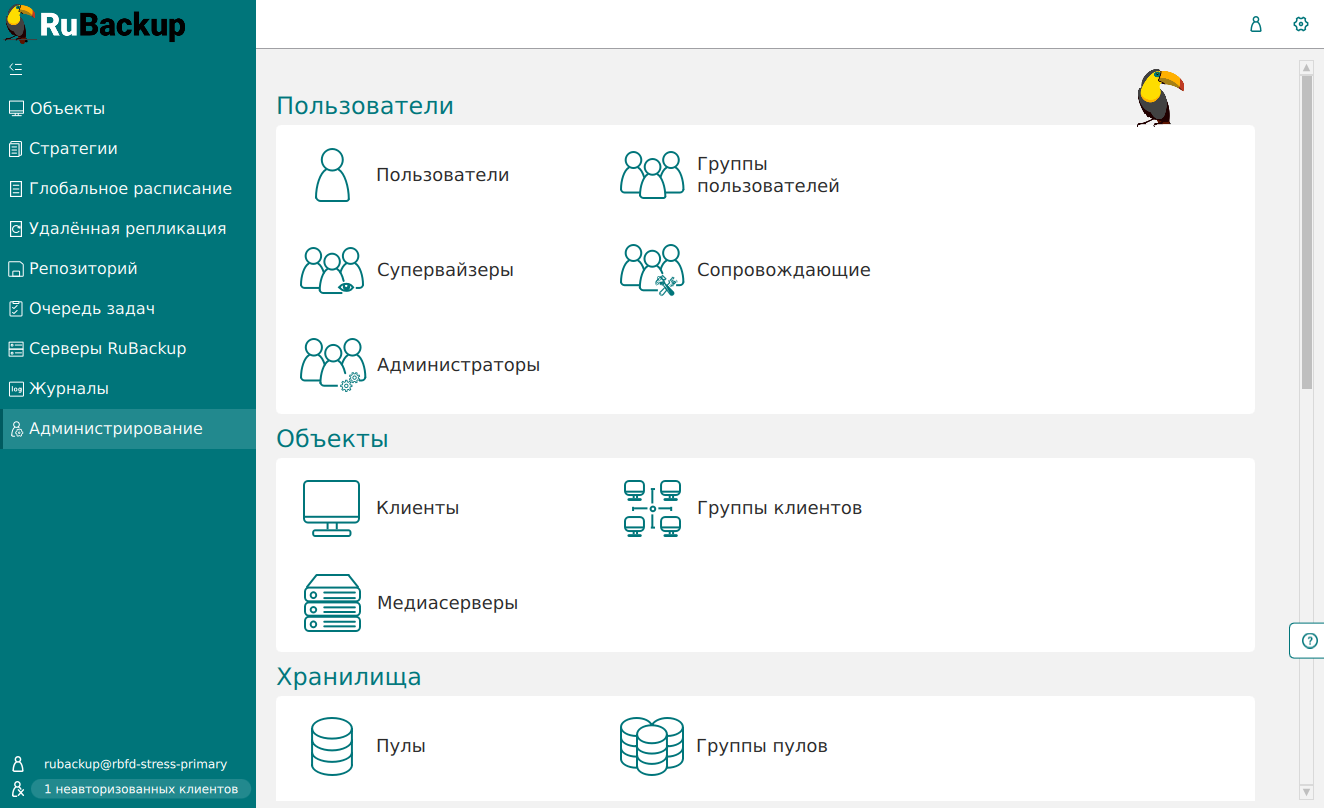Screen dimensions: 1324x808
Task: Click the Pool groups stacked databases icon
Action: (x=652, y=746)
